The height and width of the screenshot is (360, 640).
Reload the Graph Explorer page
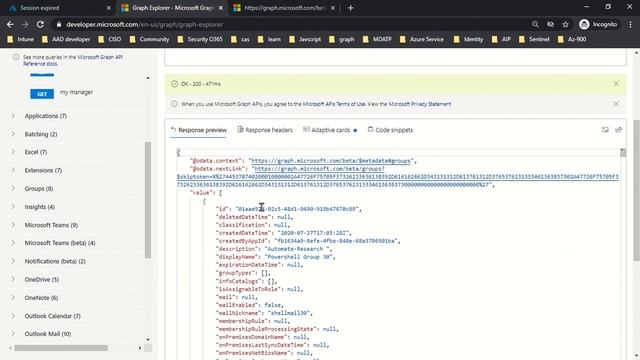click(x=40, y=24)
